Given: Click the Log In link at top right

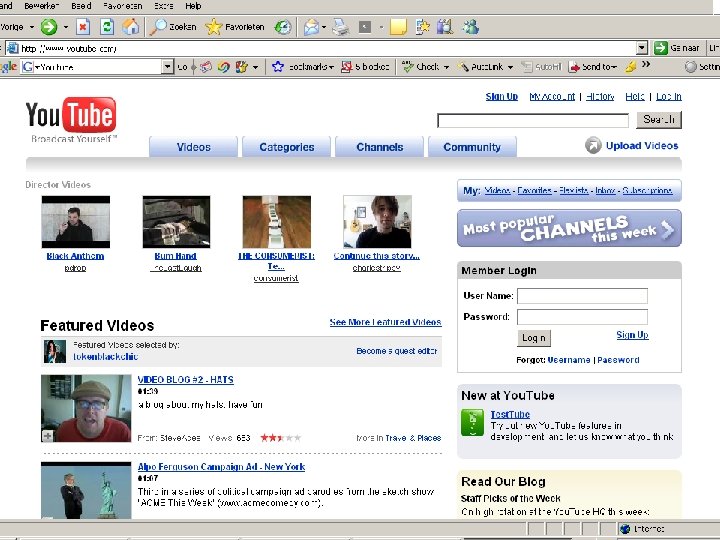Looking at the screenshot, I should pos(669,96).
